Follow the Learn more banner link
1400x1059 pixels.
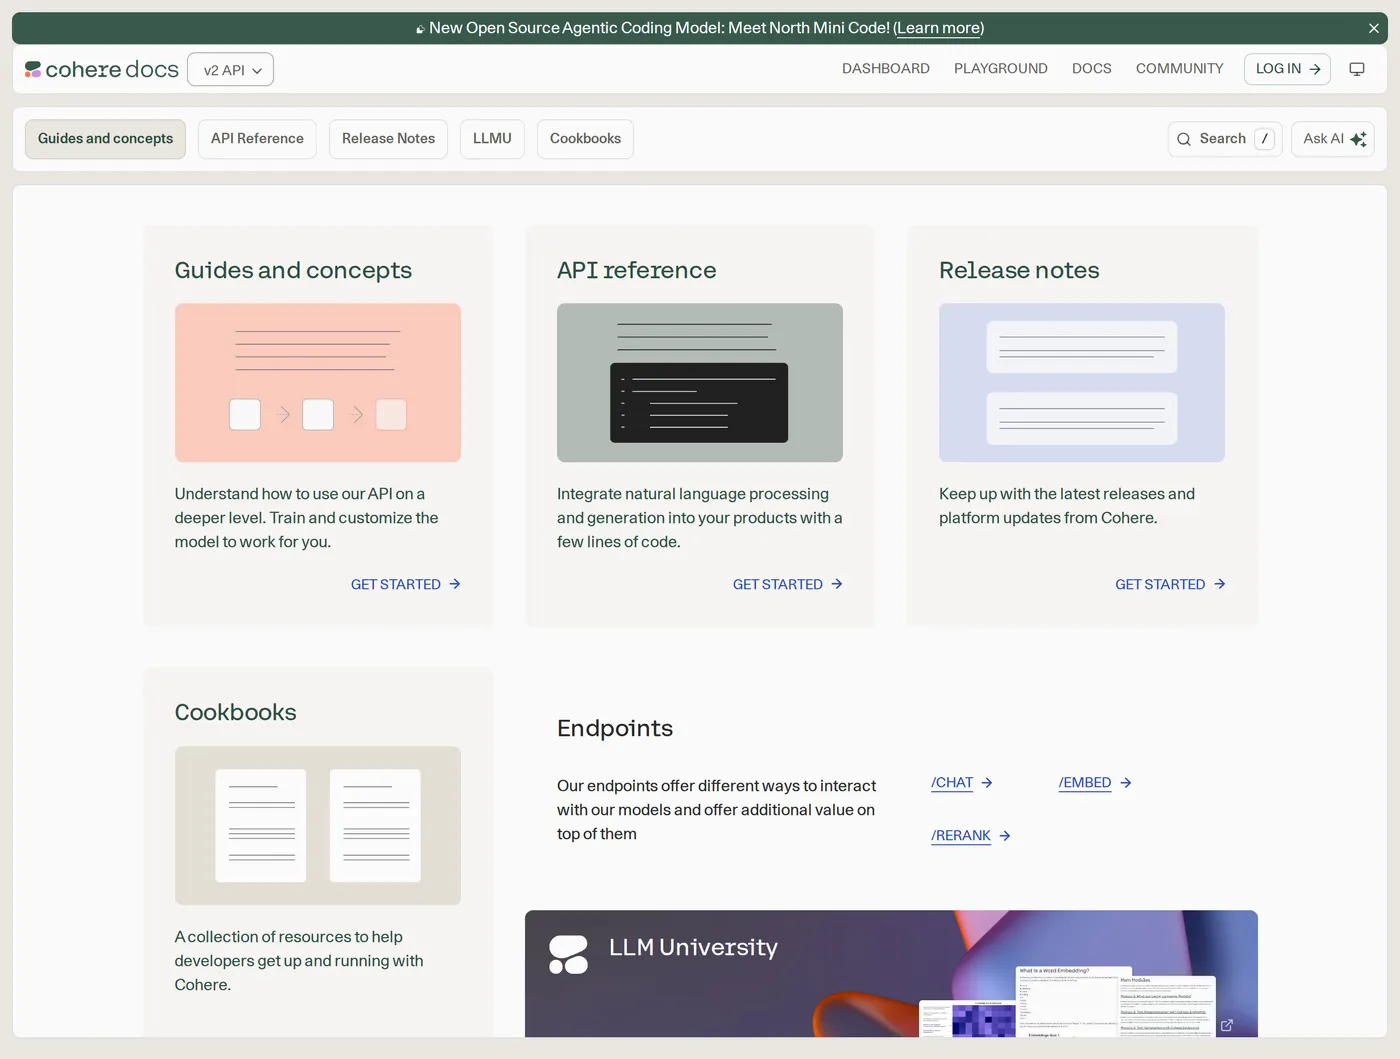938,28
